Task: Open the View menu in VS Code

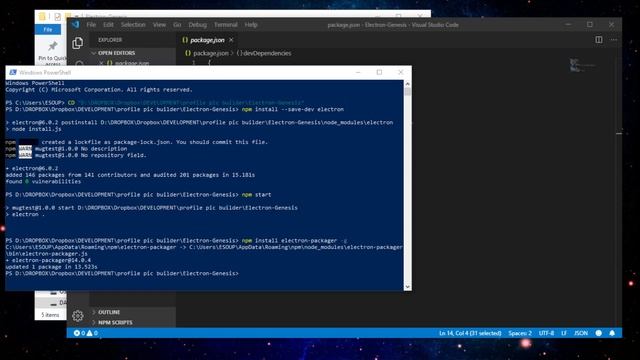Action: tap(159, 24)
